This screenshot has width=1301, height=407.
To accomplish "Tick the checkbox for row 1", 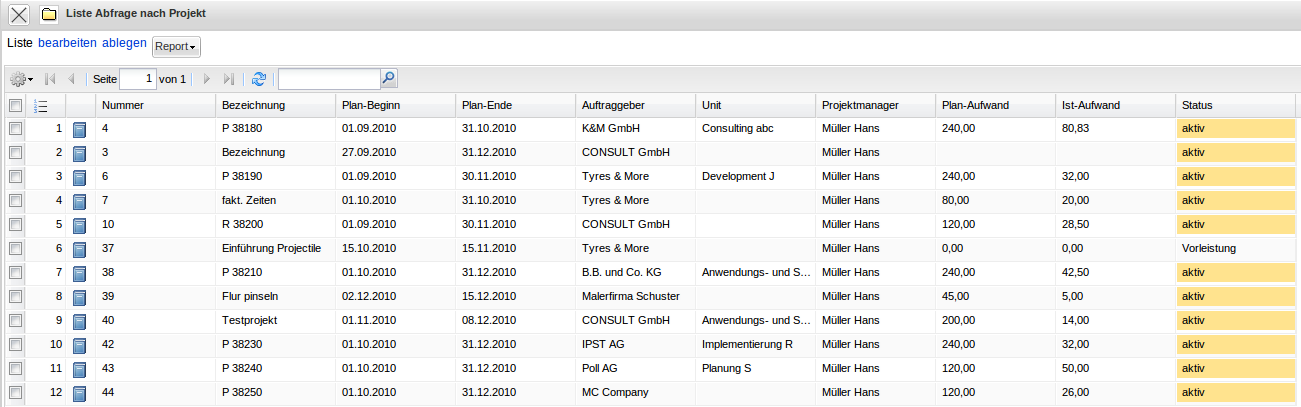I will pyautogui.click(x=15, y=129).
